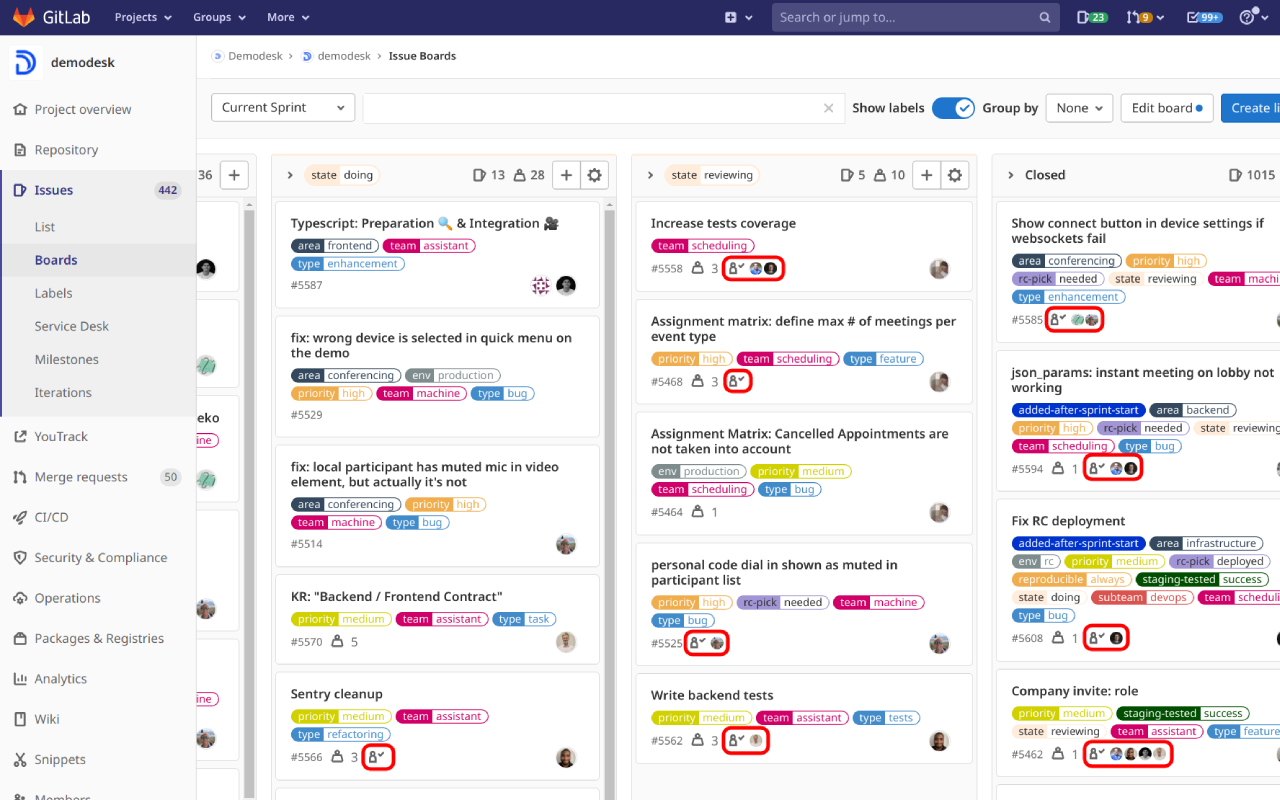Open the Projects menu
The width and height of the screenshot is (1280, 800).
(x=141, y=17)
